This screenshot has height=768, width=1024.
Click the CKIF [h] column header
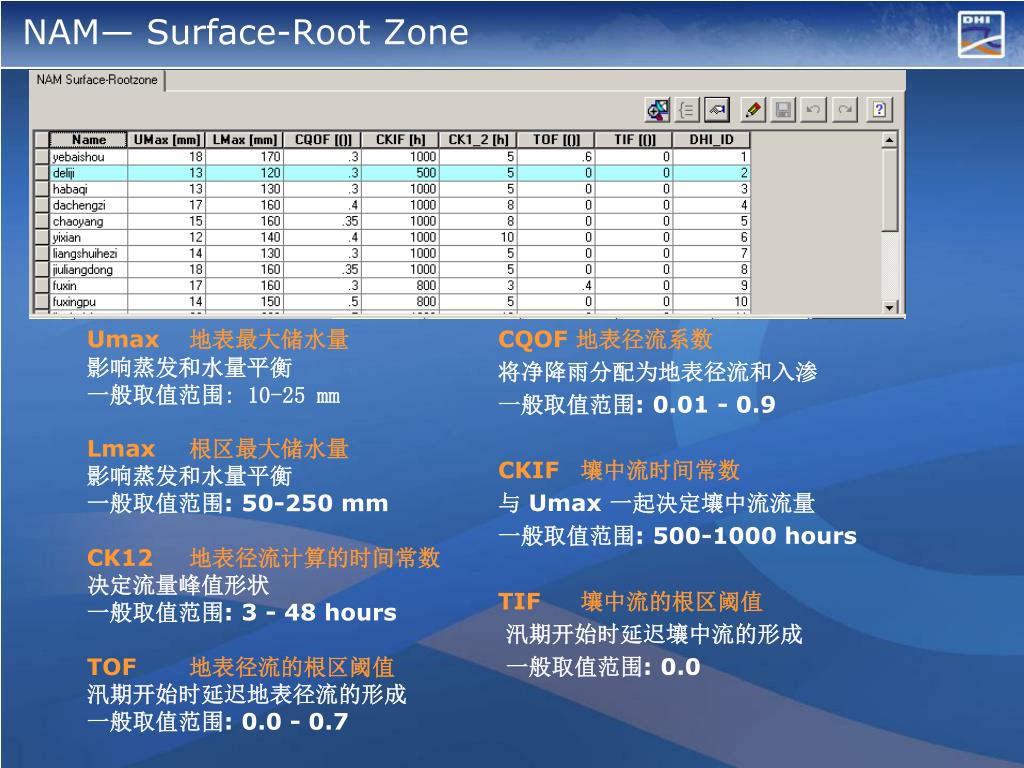pos(400,140)
